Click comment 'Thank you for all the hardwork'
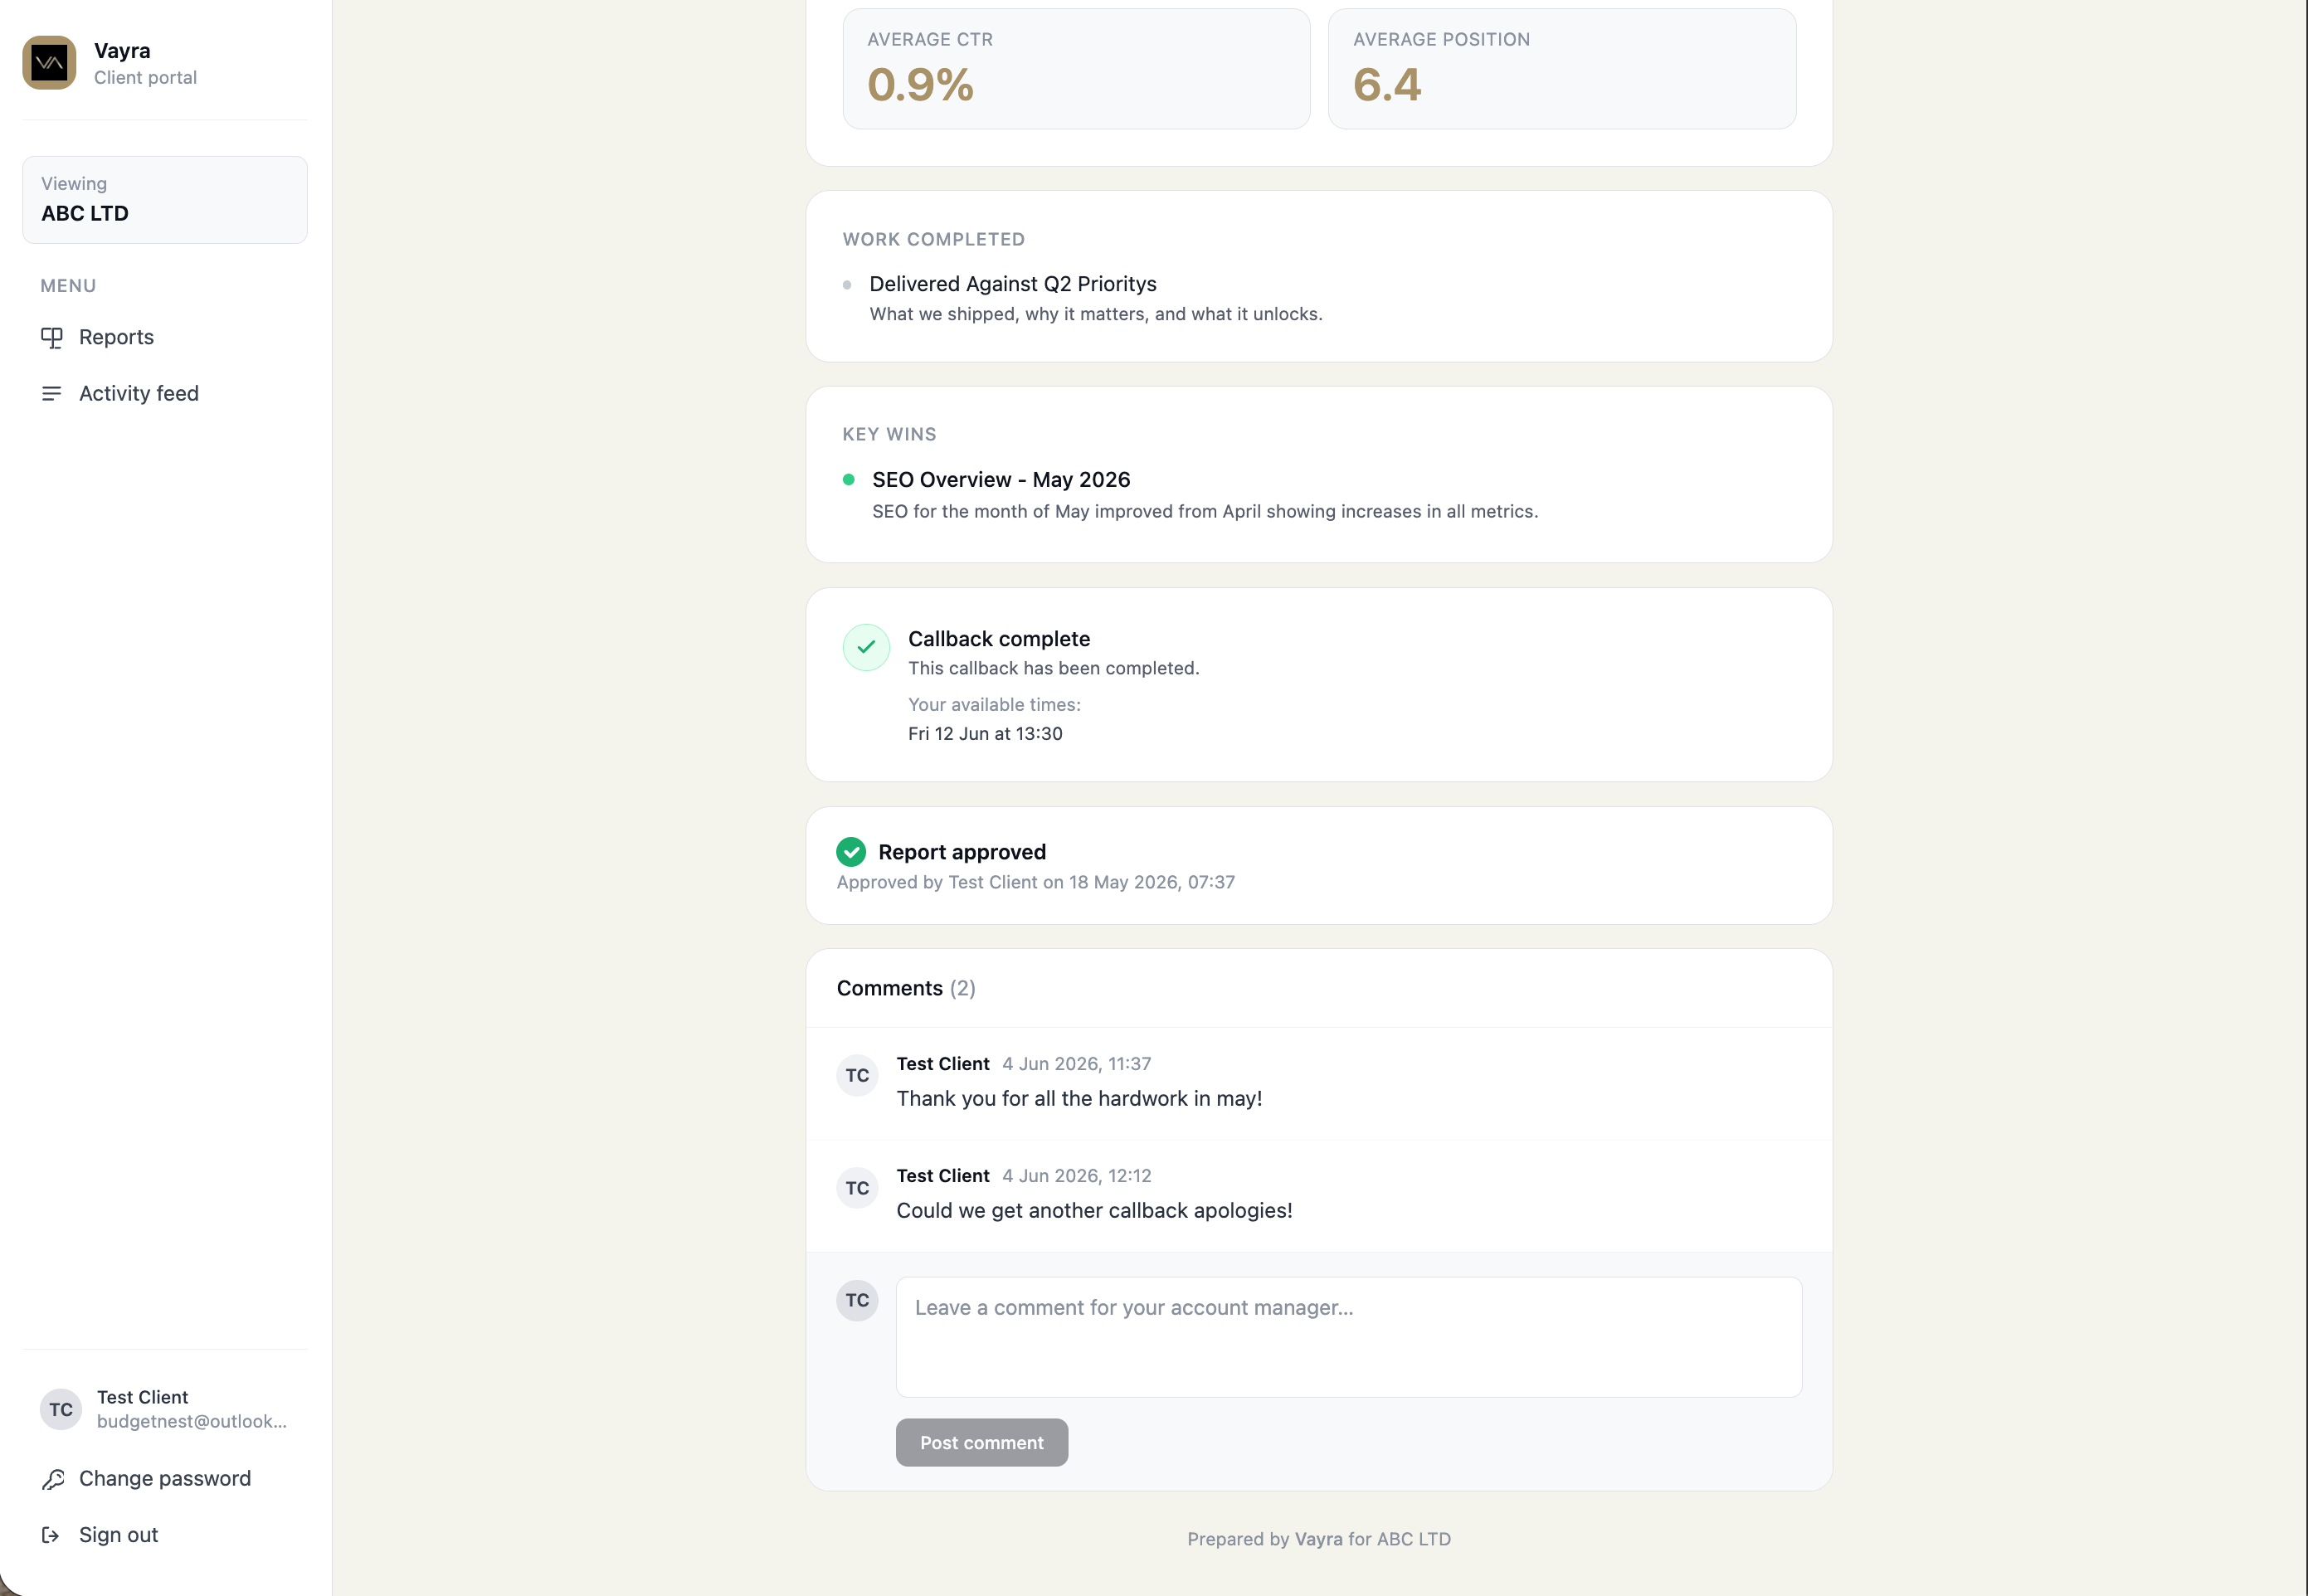Screen dimensions: 2308x1596 pos(1079,1099)
